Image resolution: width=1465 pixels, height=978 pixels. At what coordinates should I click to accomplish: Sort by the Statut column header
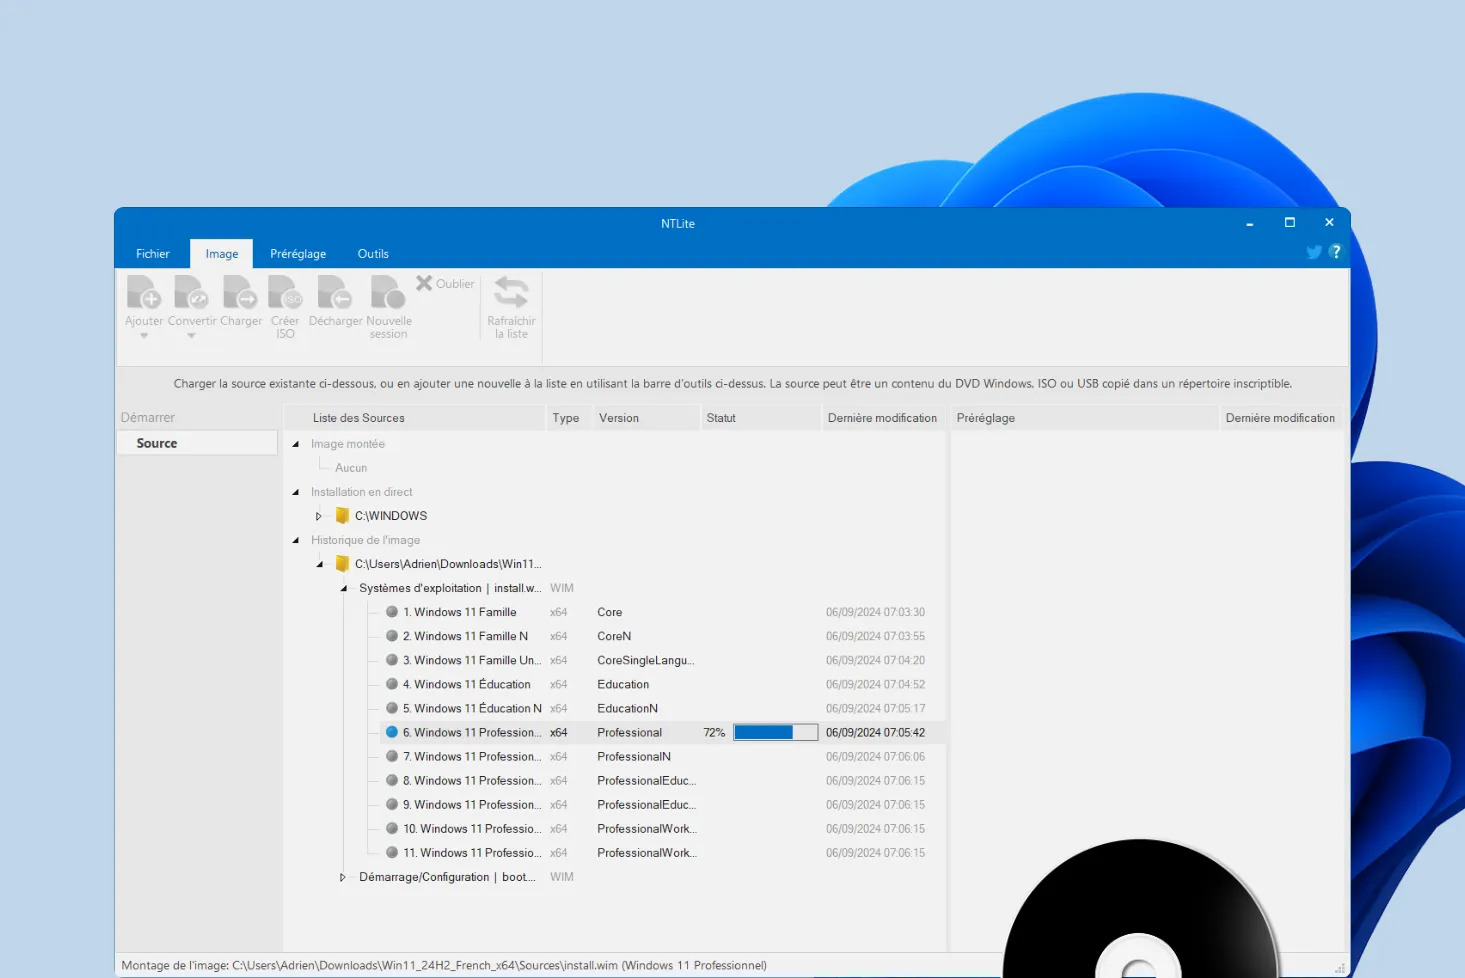pos(760,418)
